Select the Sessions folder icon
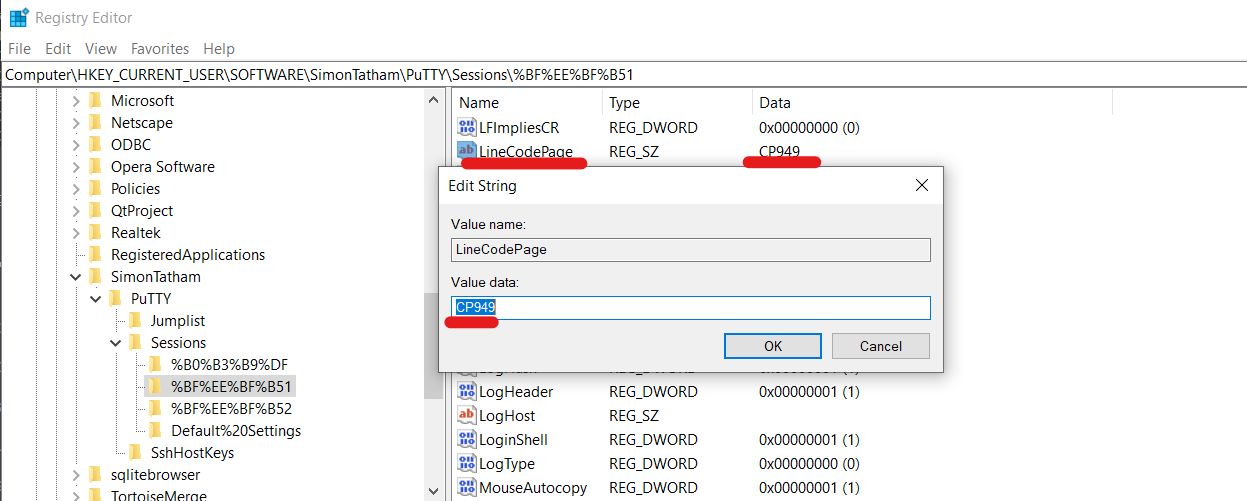Viewport: 1247px width, 501px height. click(x=136, y=343)
